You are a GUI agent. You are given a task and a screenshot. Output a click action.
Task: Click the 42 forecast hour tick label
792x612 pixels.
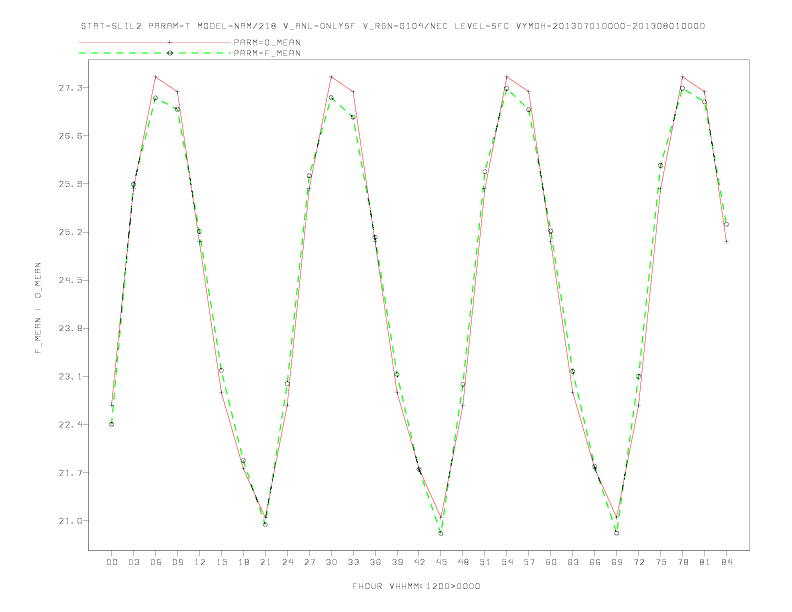[x=419, y=562]
